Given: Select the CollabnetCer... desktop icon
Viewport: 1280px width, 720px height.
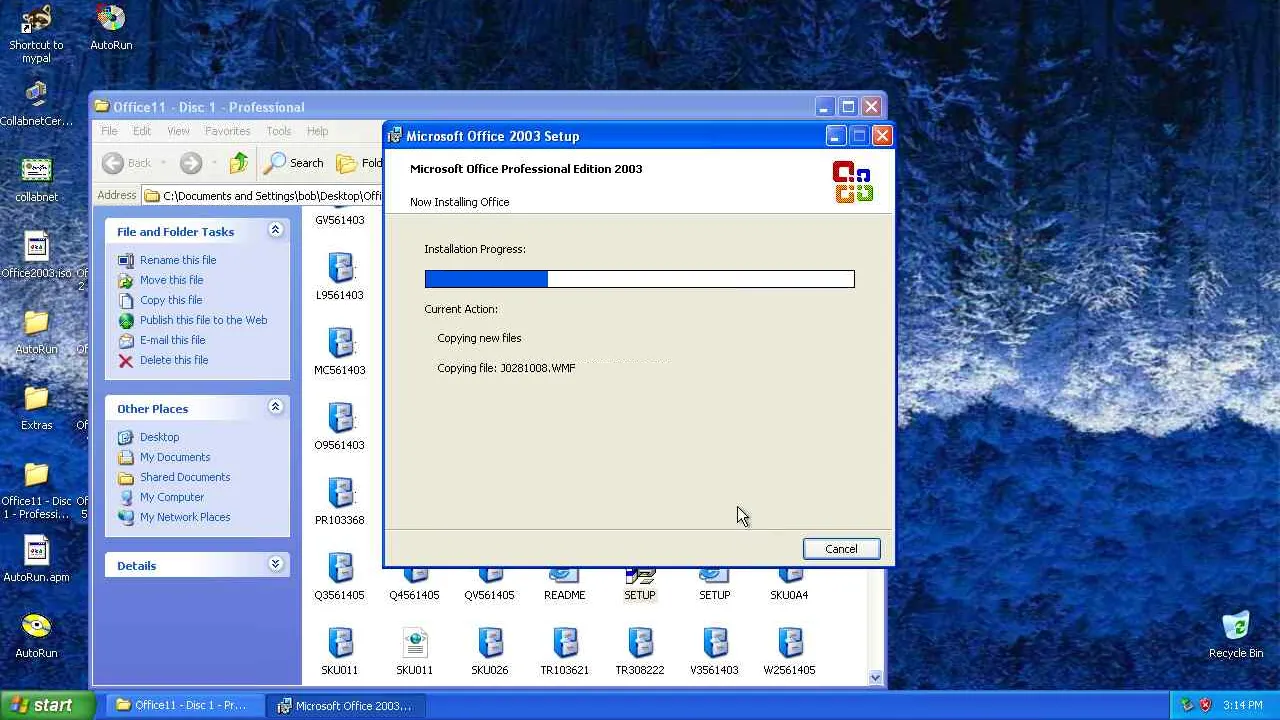Looking at the screenshot, I should point(36,104).
